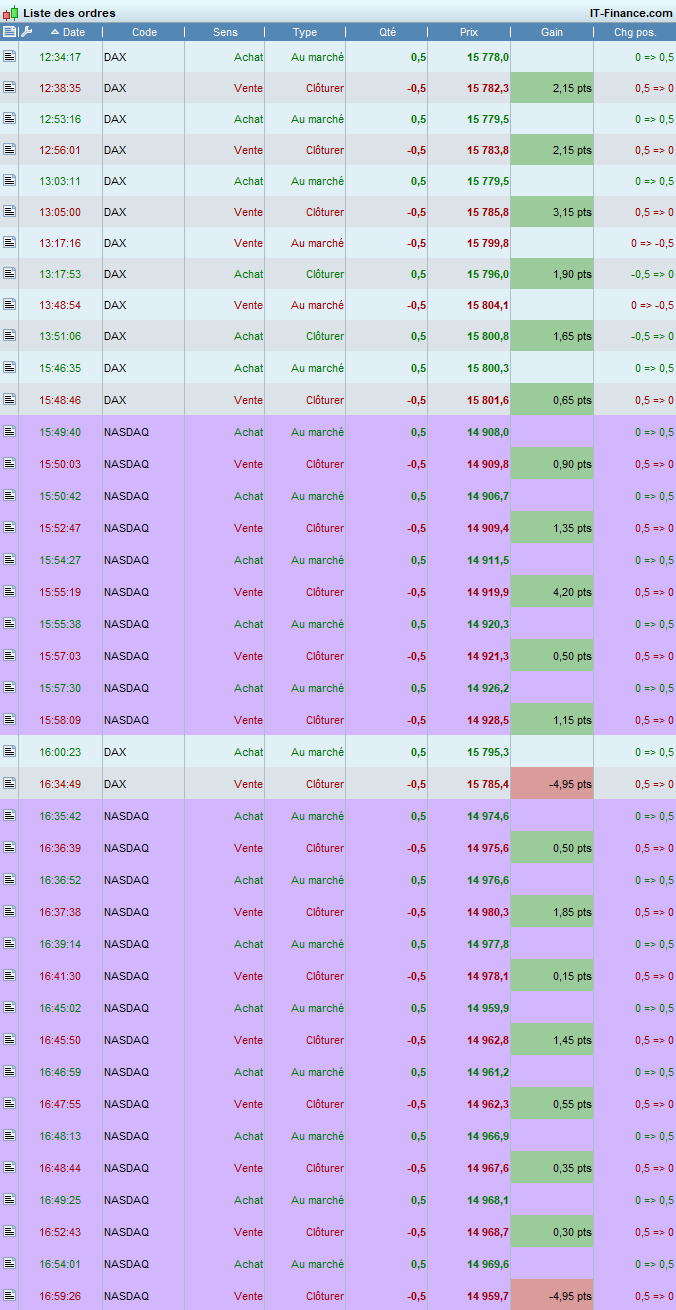Viewport: 676px width, 1310px height.
Task: Open order details icon for 13:17:16 row
Action: 9,242
